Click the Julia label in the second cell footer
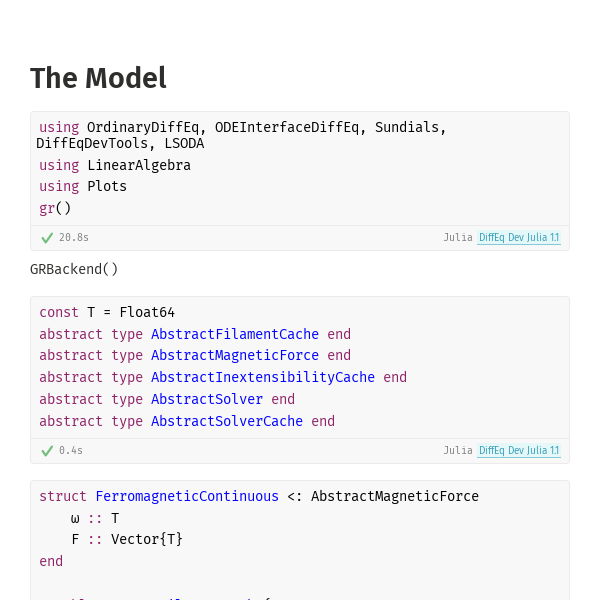This screenshot has height=600, width=600. coord(458,450)
